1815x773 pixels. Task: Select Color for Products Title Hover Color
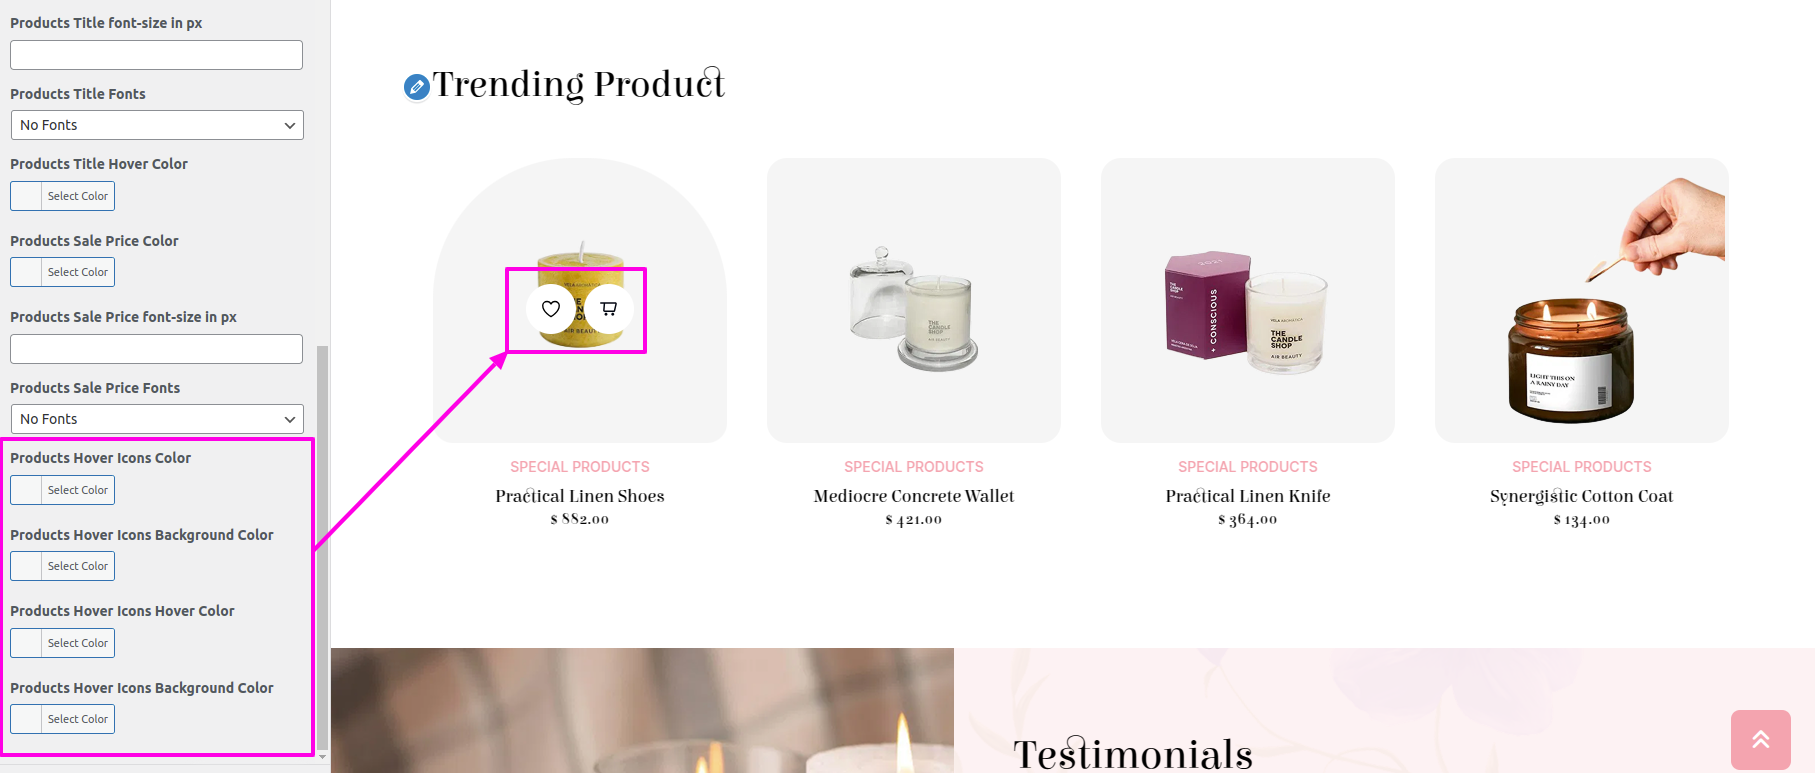click(62, 196)
